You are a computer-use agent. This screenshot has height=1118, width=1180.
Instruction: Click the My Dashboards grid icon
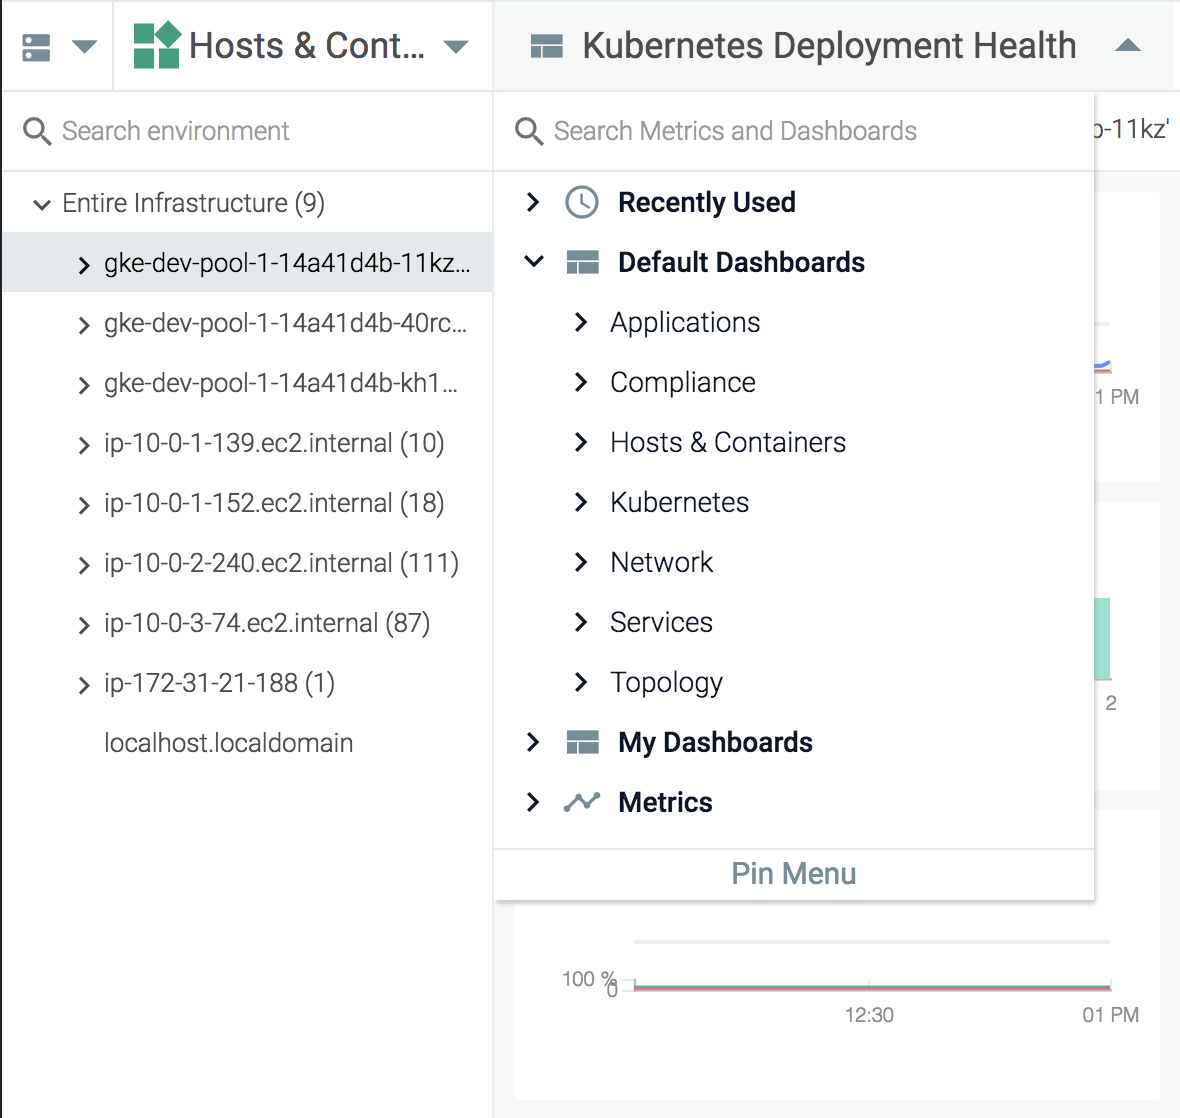coord(582,743)
